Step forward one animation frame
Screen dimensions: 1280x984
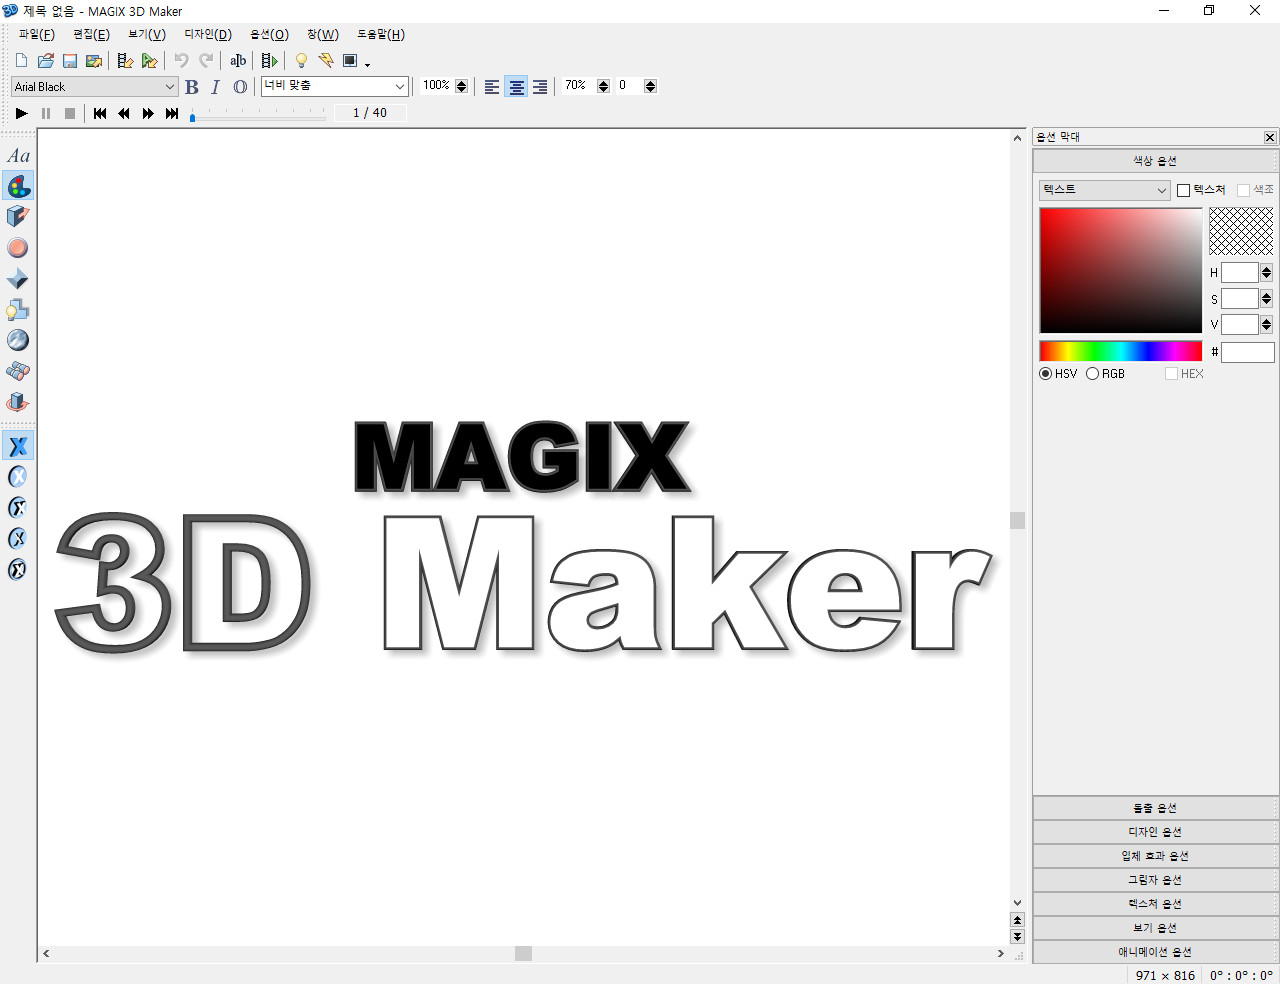(x=148, y=114)
